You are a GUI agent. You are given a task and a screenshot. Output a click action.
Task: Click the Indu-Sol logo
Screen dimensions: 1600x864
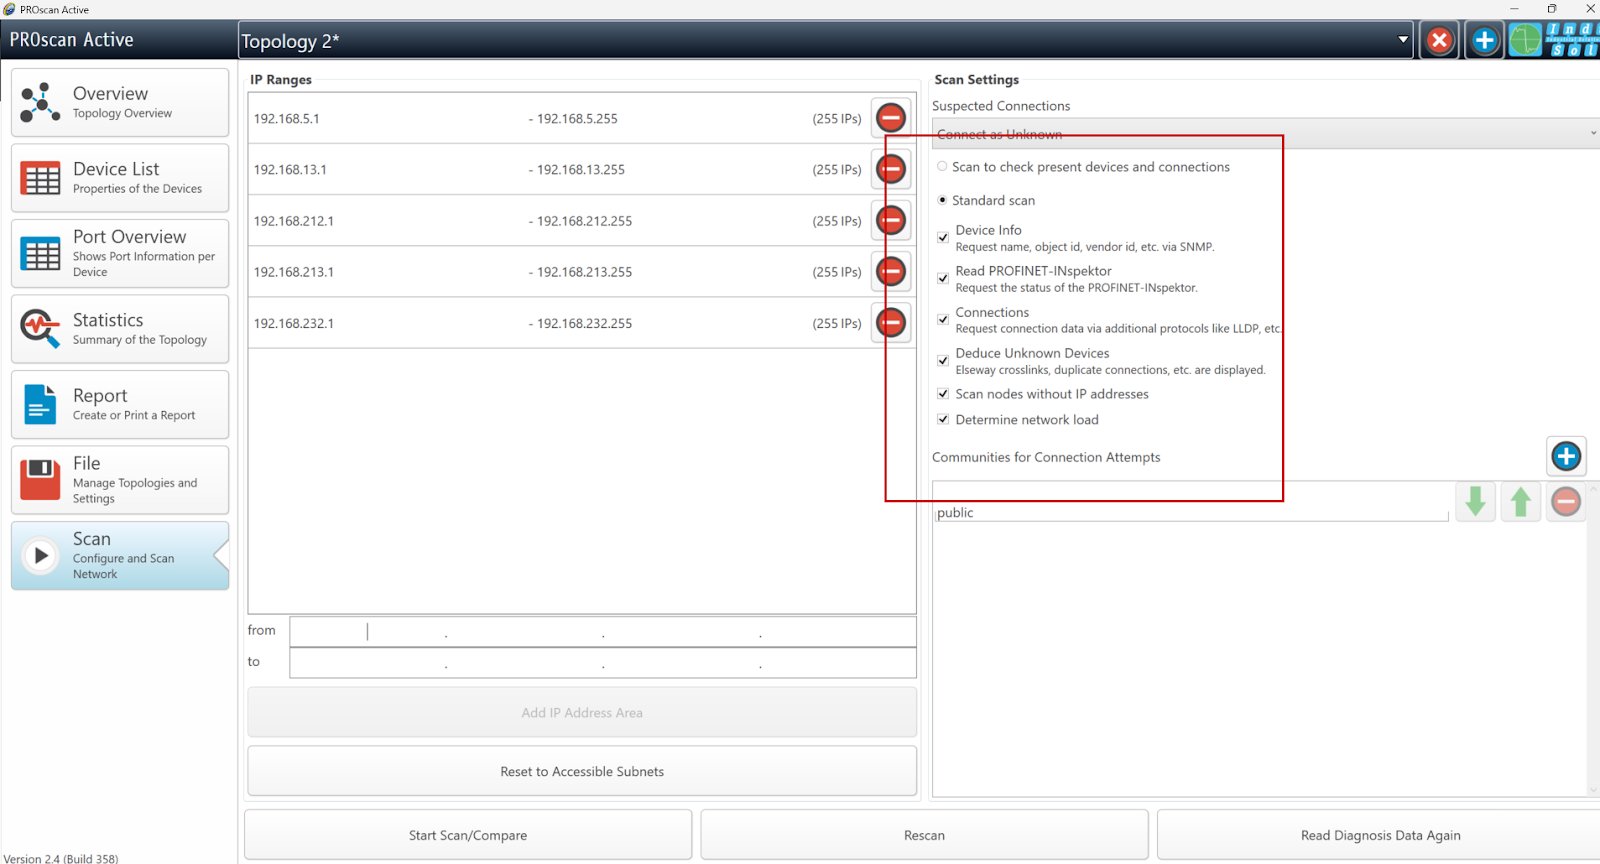coord(1572,40)
